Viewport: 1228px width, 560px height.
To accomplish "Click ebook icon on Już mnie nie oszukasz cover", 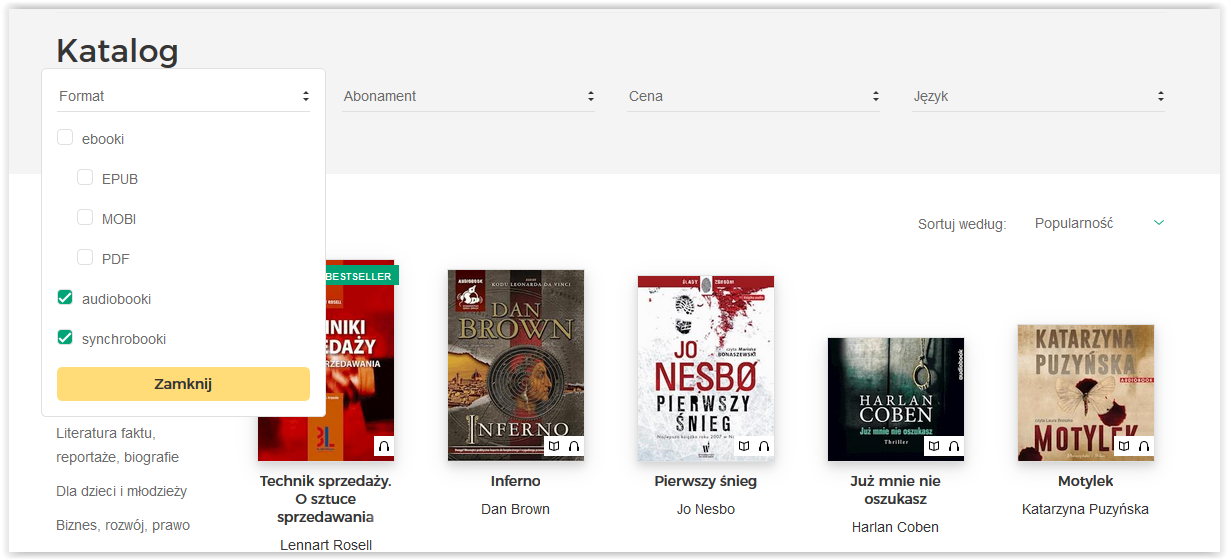I will coord(934,446).
